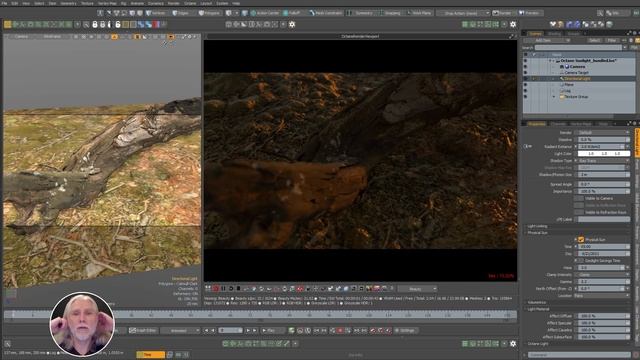Open the render pass dropdown in Octane toolbar
640x360 pixels.
417,289
